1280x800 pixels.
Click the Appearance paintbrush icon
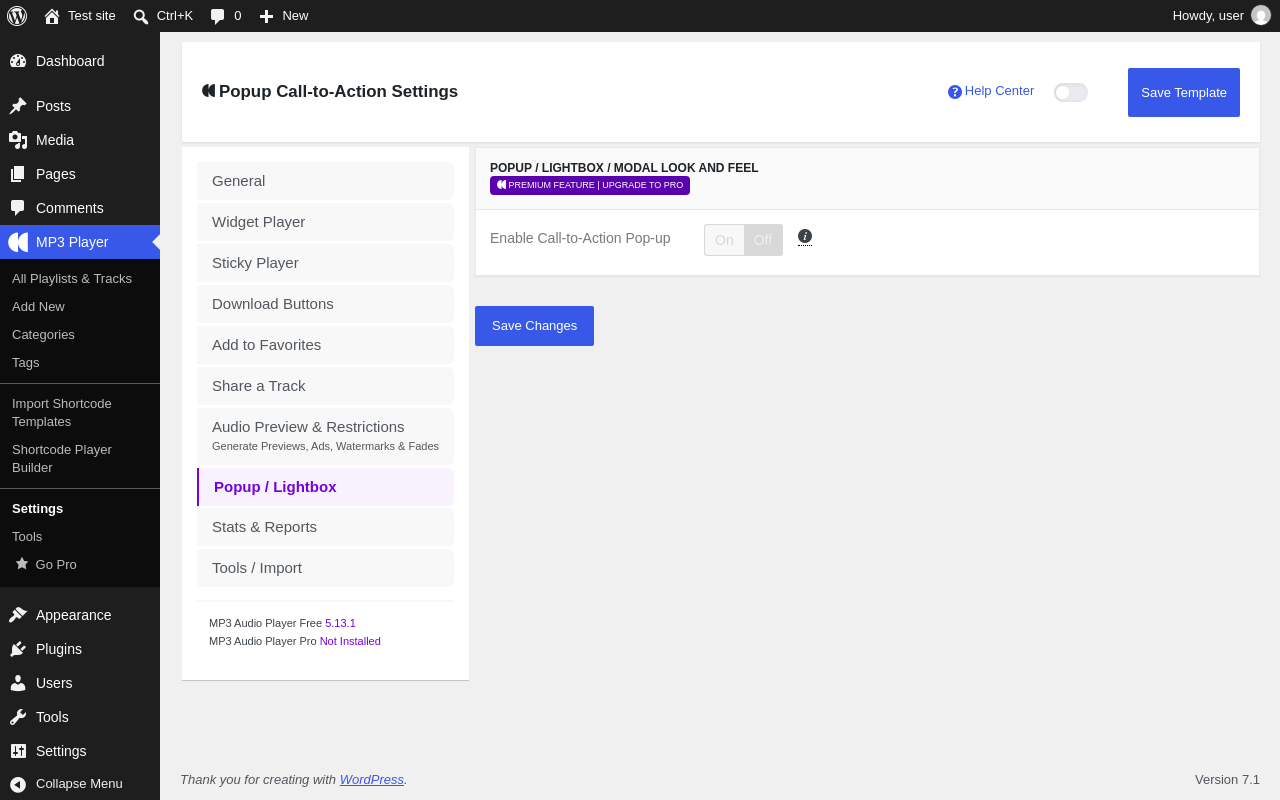pos(18,615)
